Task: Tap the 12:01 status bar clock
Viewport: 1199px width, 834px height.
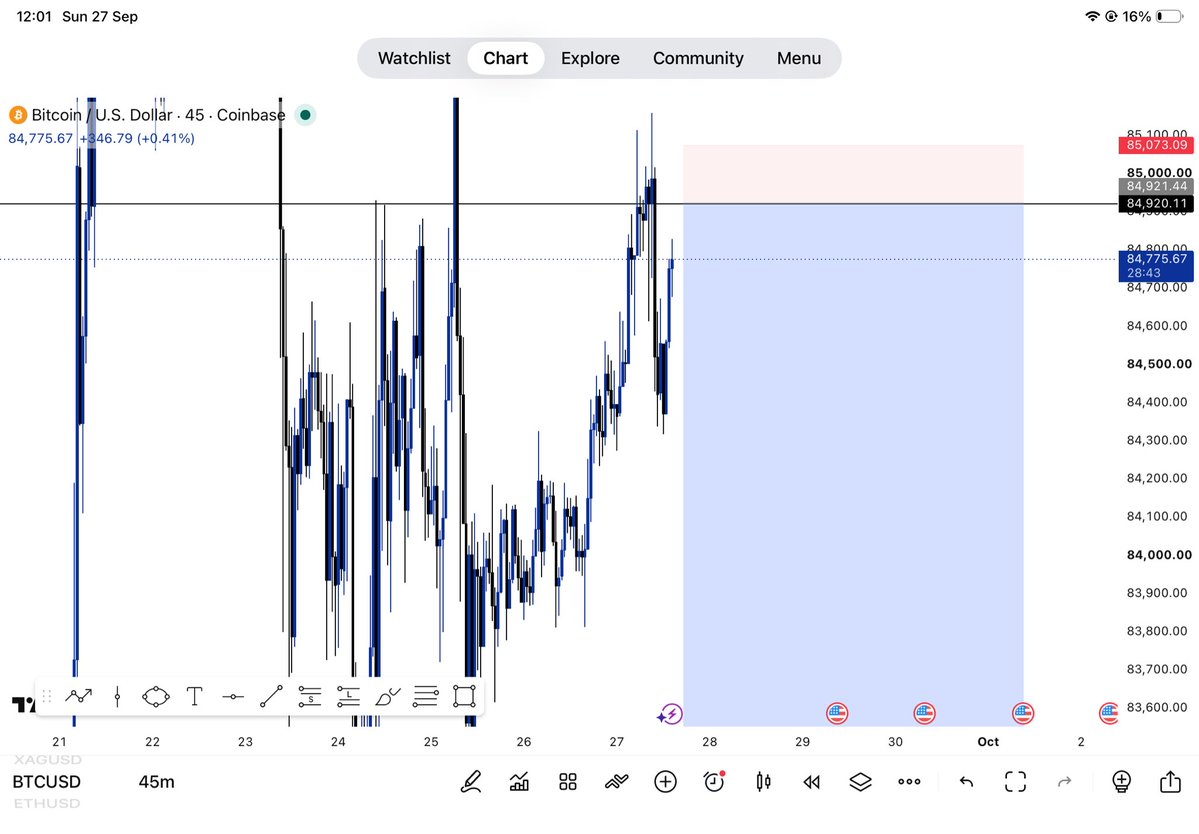Action: pyautogui.click(x=34, y=16)
